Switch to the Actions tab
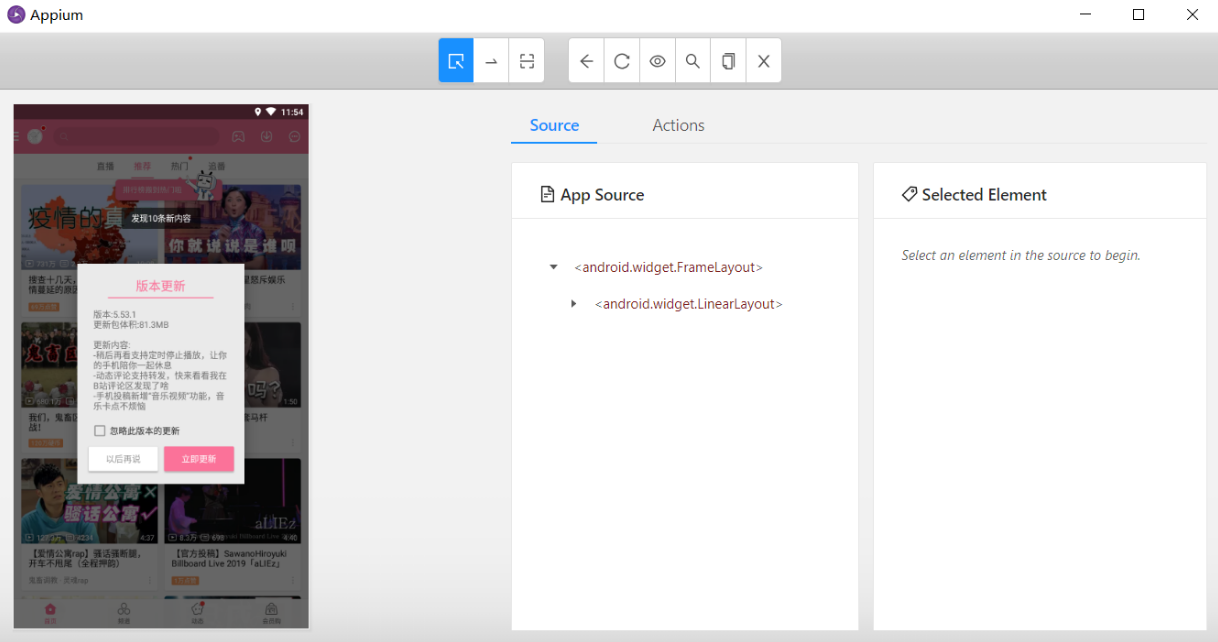The height and width of the screenshot is (642, 1218). tap(678, 125)
